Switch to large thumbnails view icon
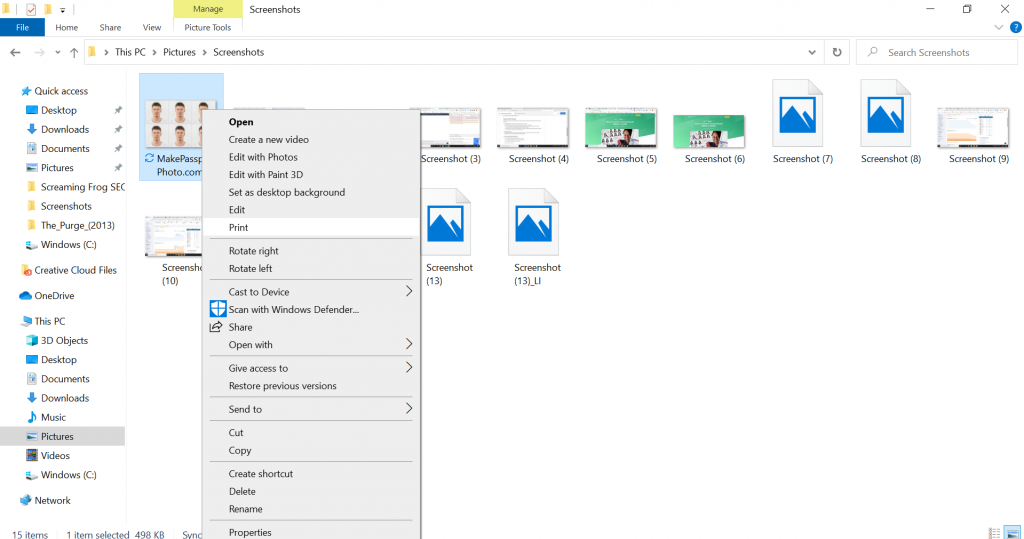The width and height of the screenshot is (1024, 539). click(1012, 533)
